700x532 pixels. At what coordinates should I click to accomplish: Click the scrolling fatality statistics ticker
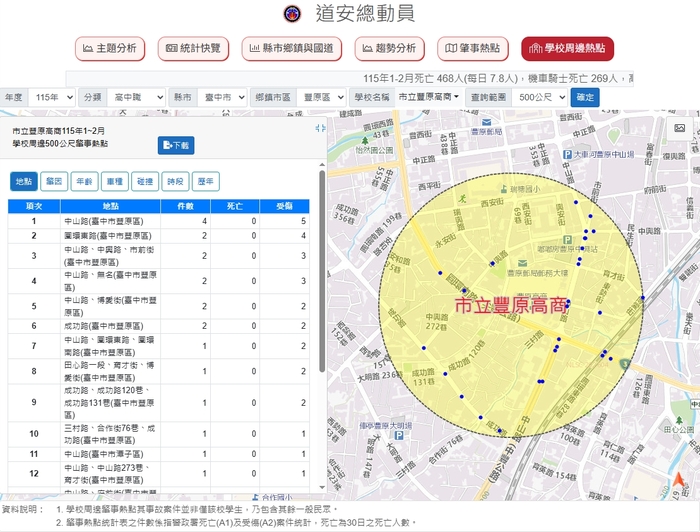350,79
